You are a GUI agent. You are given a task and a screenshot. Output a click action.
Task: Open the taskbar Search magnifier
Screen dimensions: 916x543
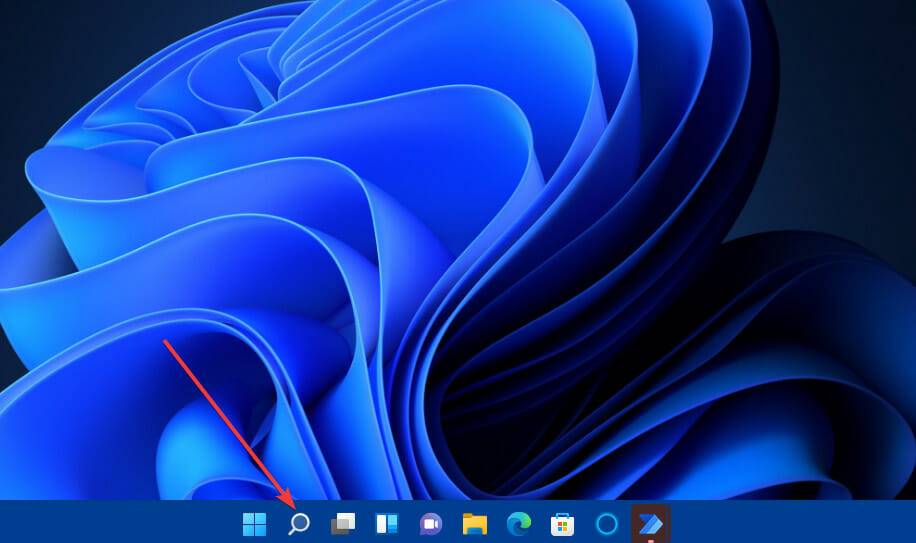pos(299,524)
